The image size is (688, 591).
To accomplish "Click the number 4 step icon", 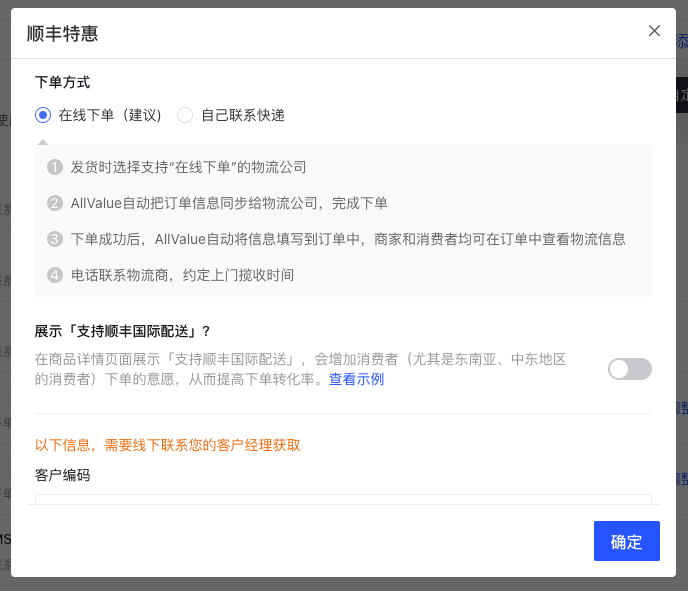I will click(x=55, y=275).
